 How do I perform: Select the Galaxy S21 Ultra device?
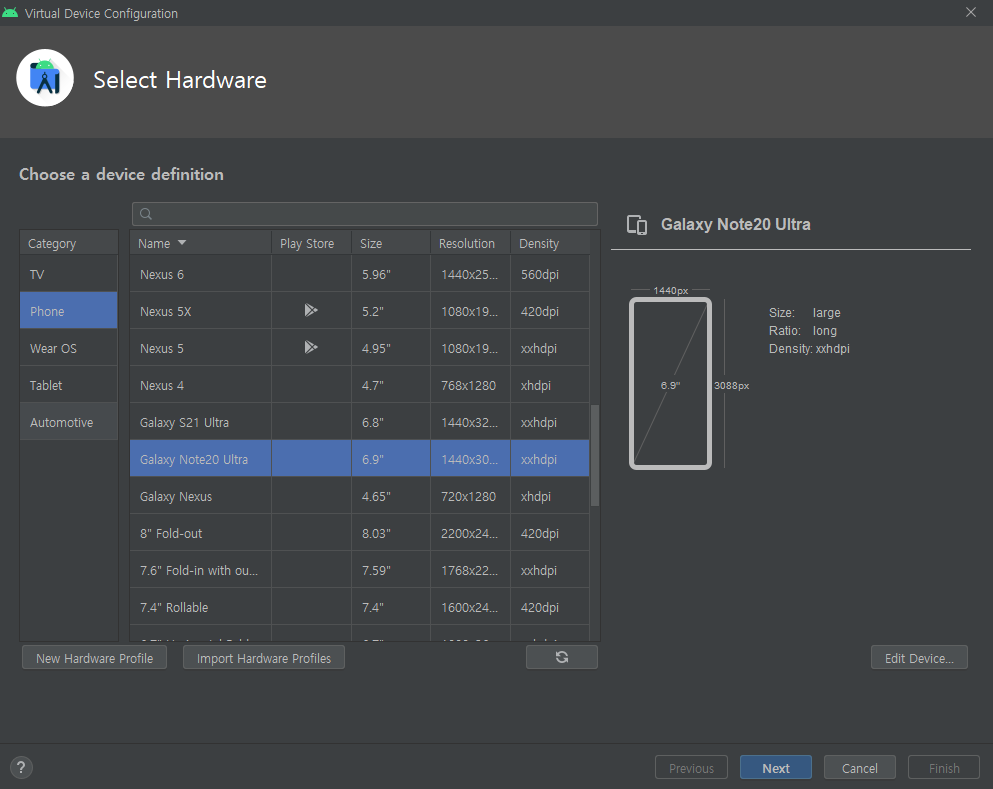(x=359, y=422)
